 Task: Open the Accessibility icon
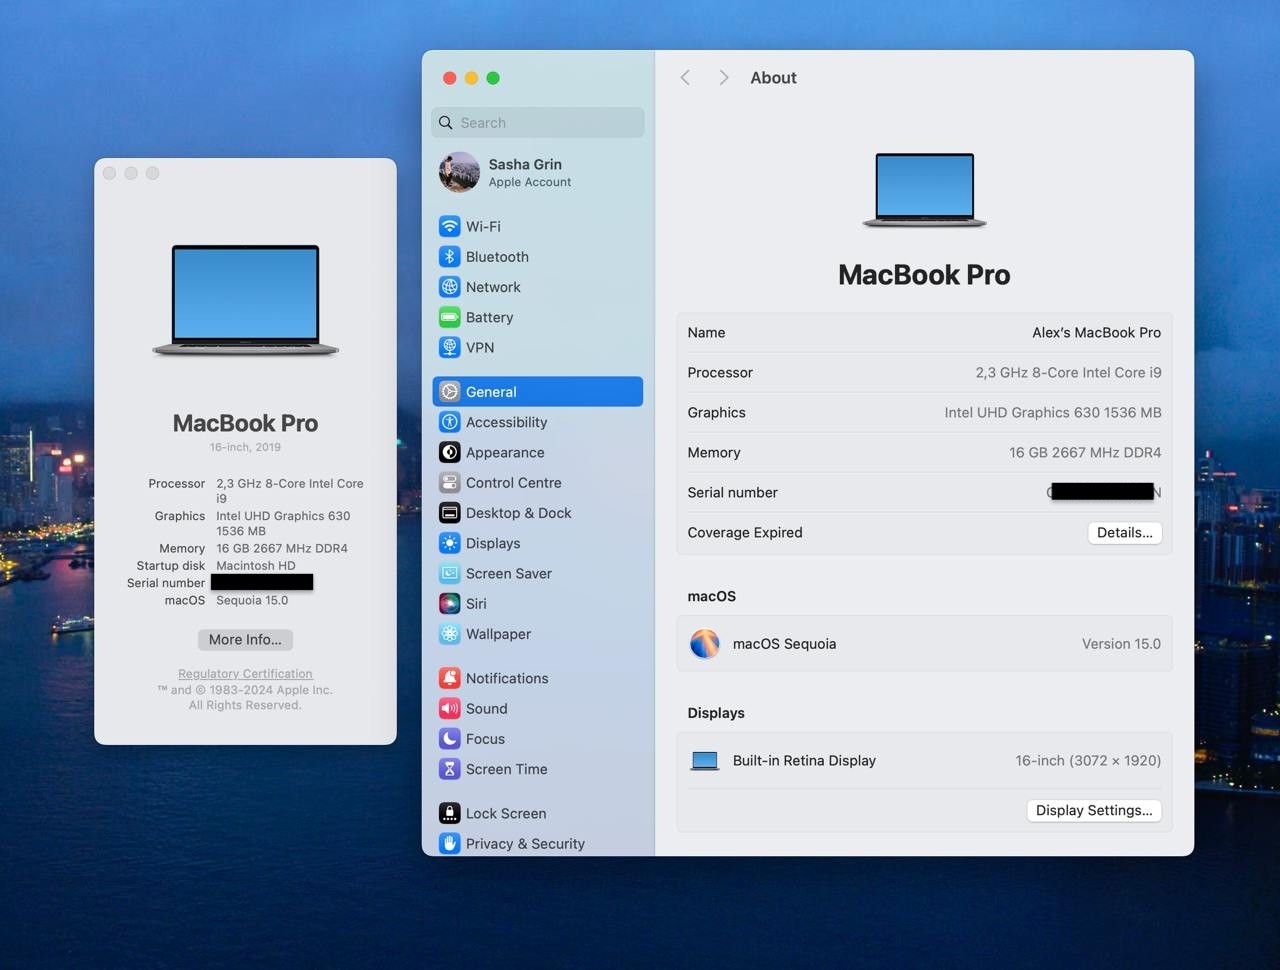450,422
